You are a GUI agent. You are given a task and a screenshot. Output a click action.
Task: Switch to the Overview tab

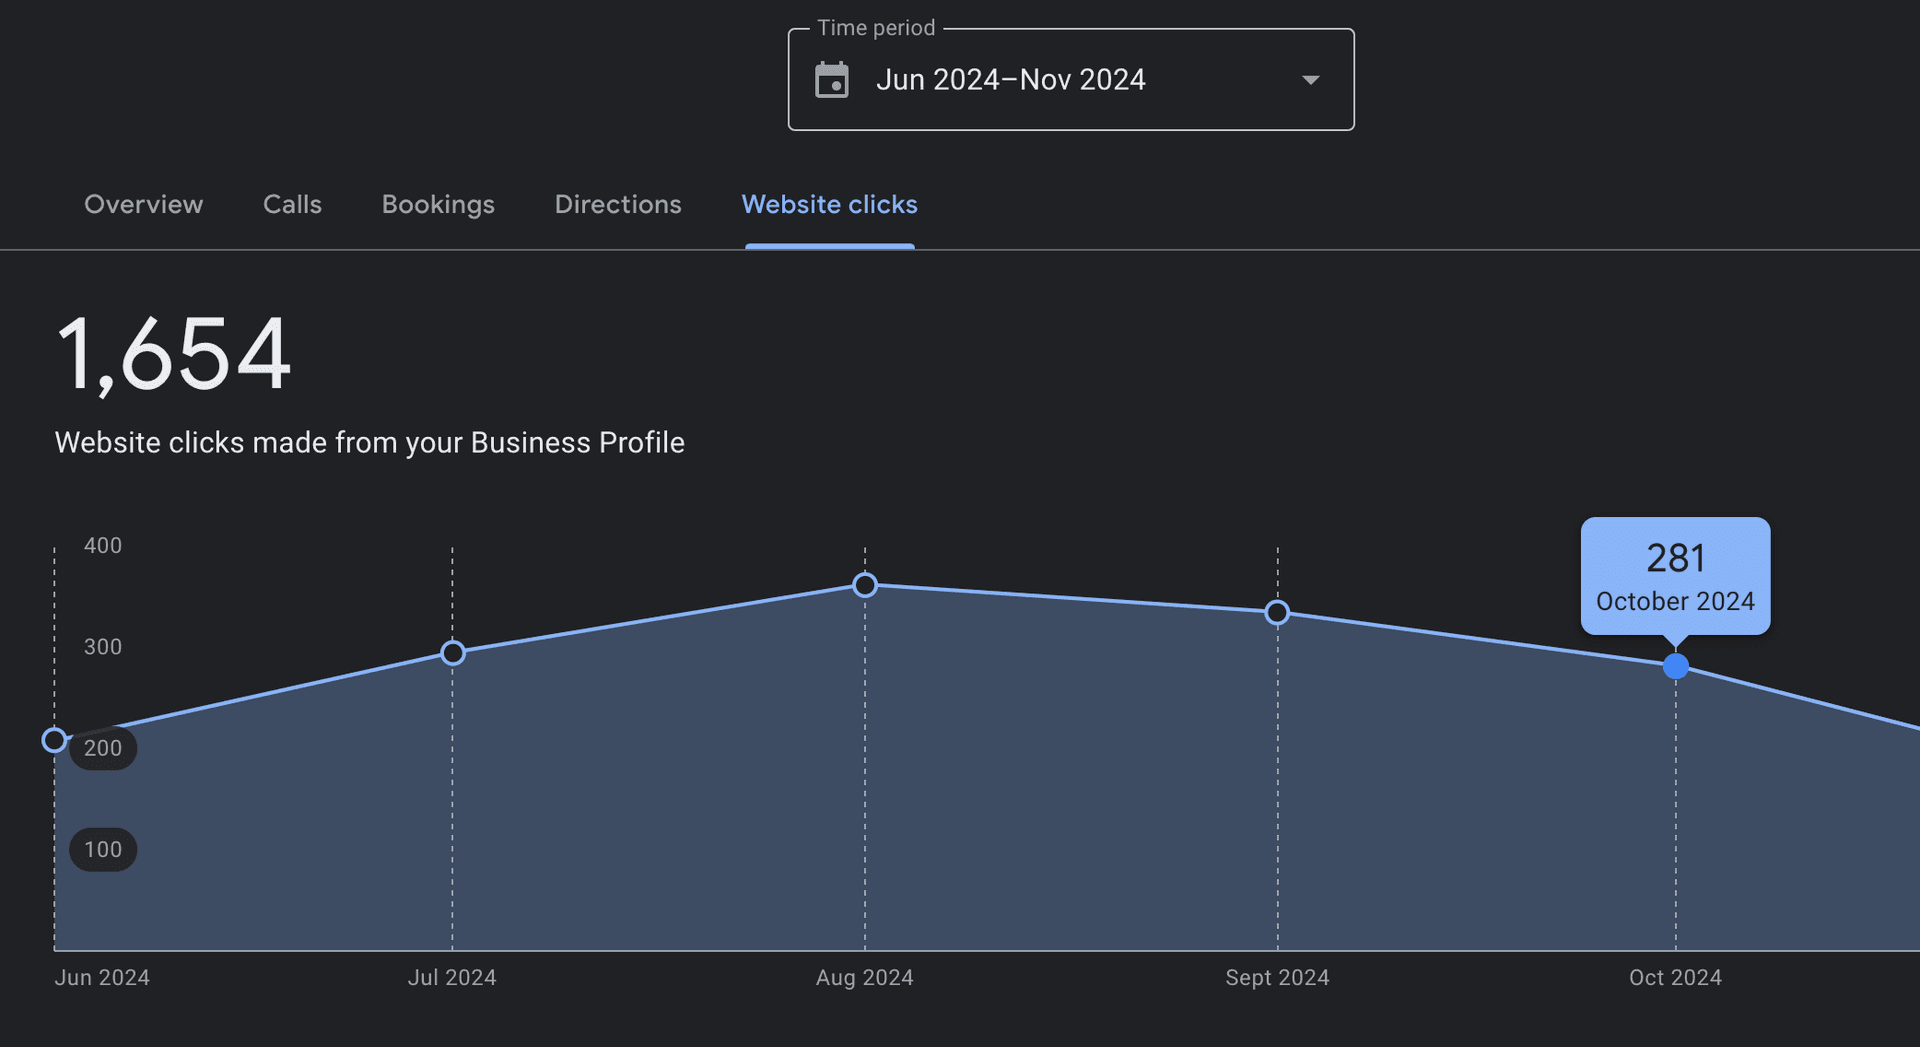pos(143,205)
